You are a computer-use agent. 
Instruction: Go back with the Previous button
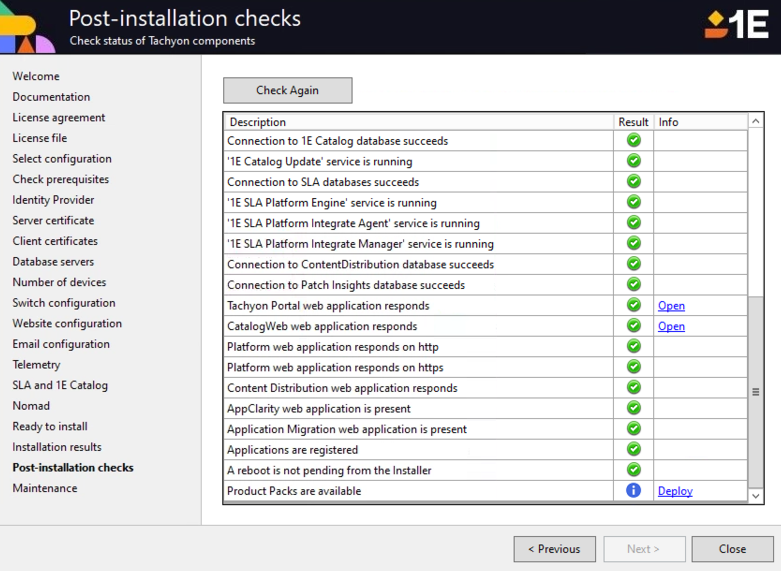point(554,549)
